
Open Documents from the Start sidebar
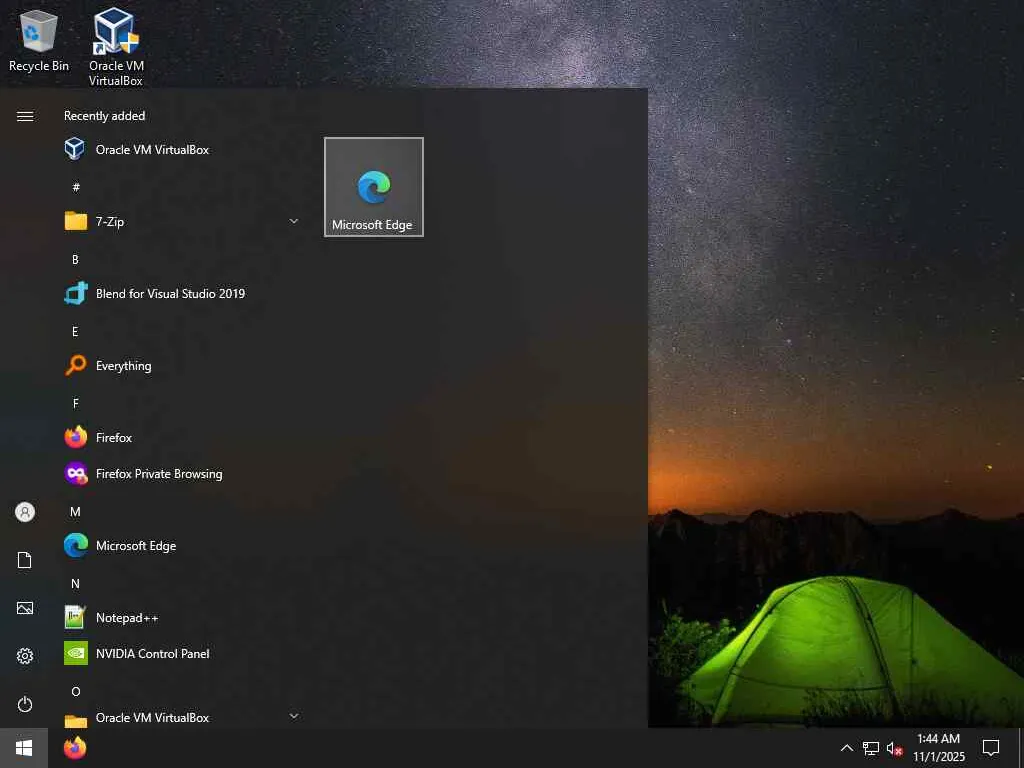click(25, 560)
